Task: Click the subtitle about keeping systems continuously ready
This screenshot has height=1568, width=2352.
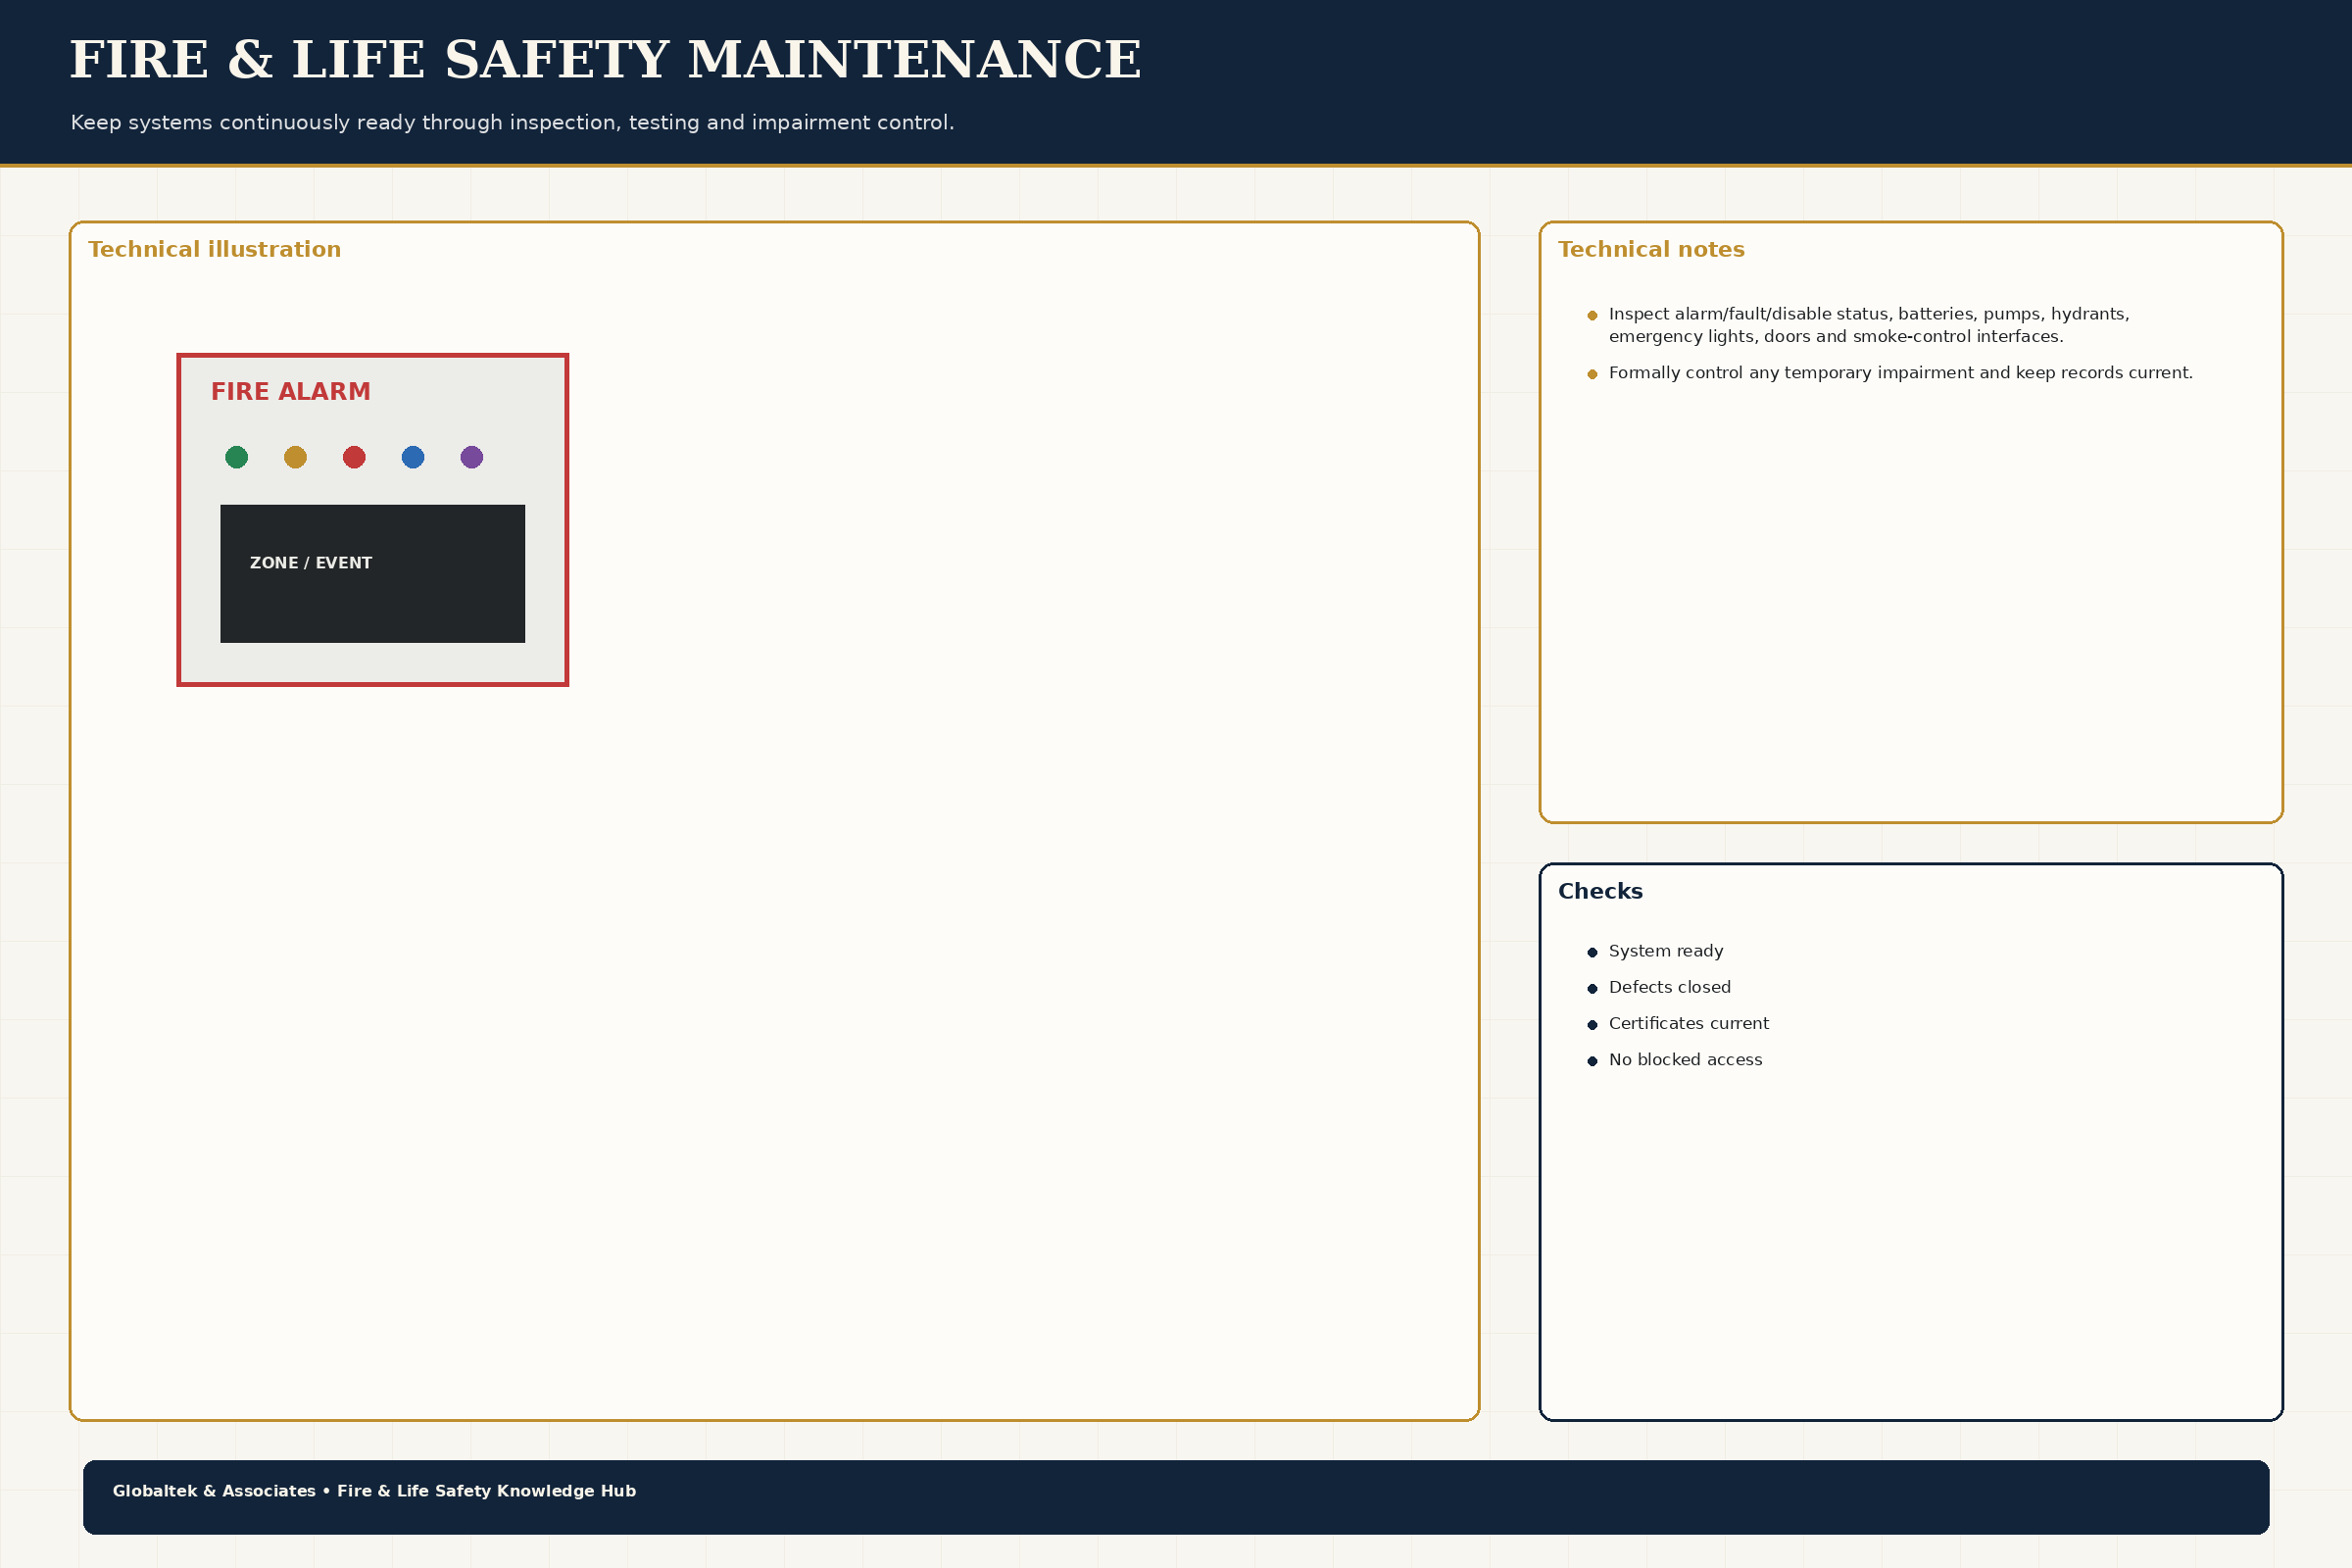Action: pyautogui.click(x=512, y=123)
